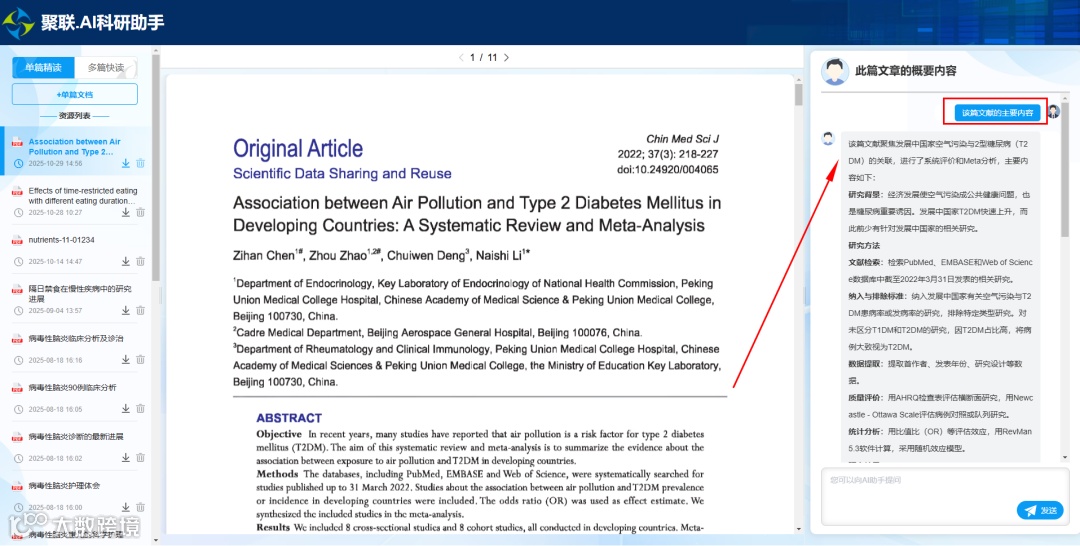Delete the 病毒性脑炎临床分析及诊治 file
This screenshot has width=1080, height=546.
(141, 359)
